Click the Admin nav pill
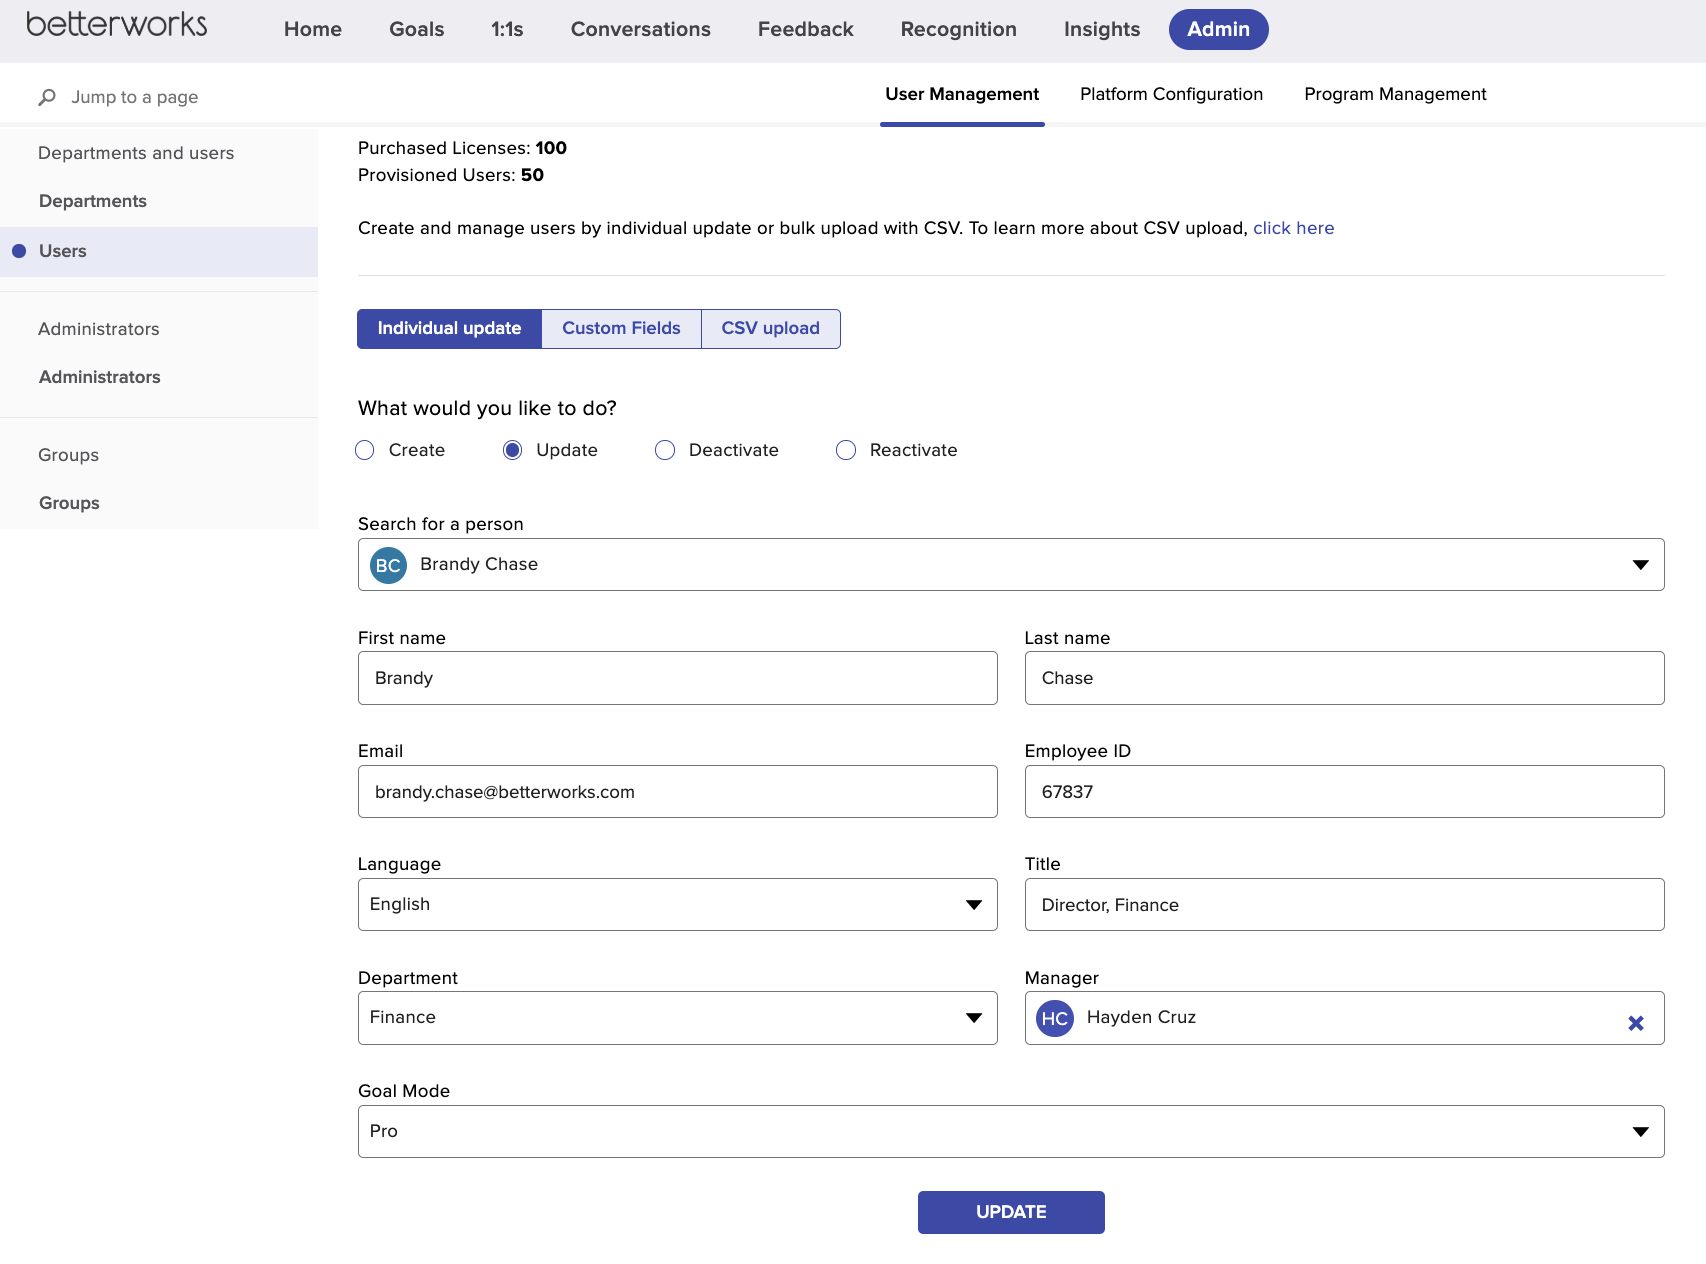Screen dimensions: 1706x1264 [x=1219, y=29]
